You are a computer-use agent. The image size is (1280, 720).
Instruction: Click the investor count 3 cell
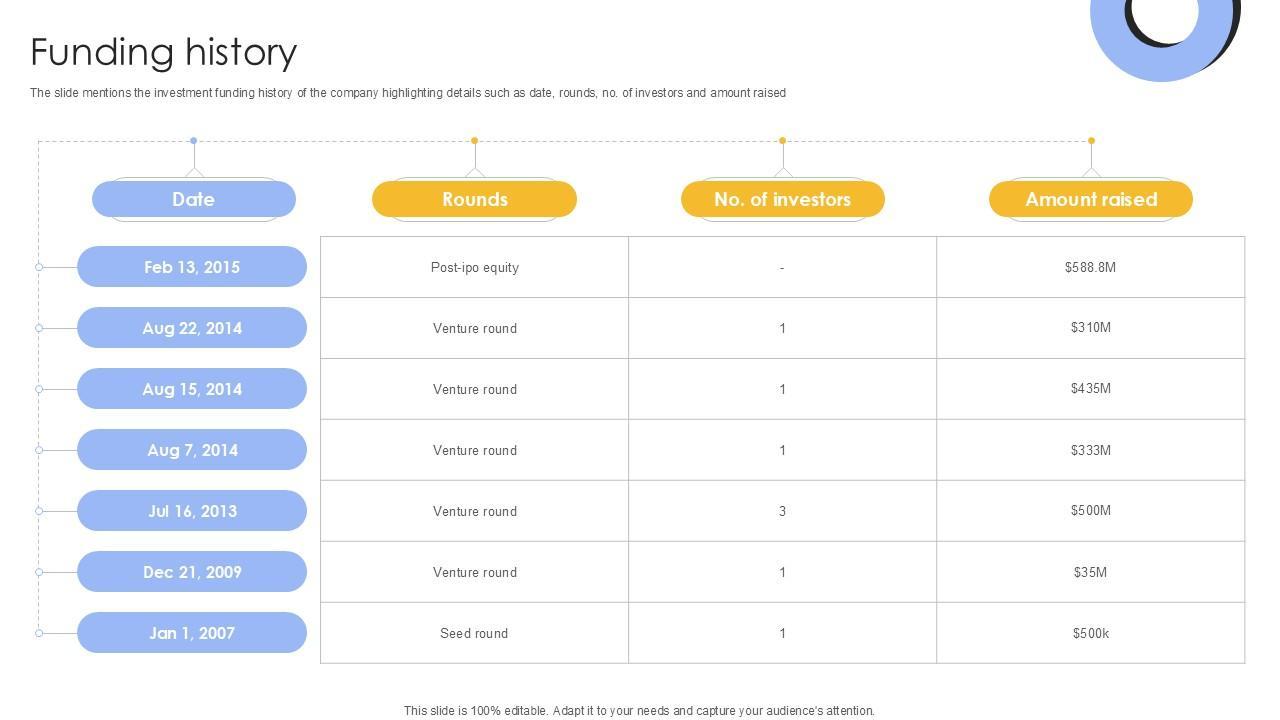coord(782,511)
